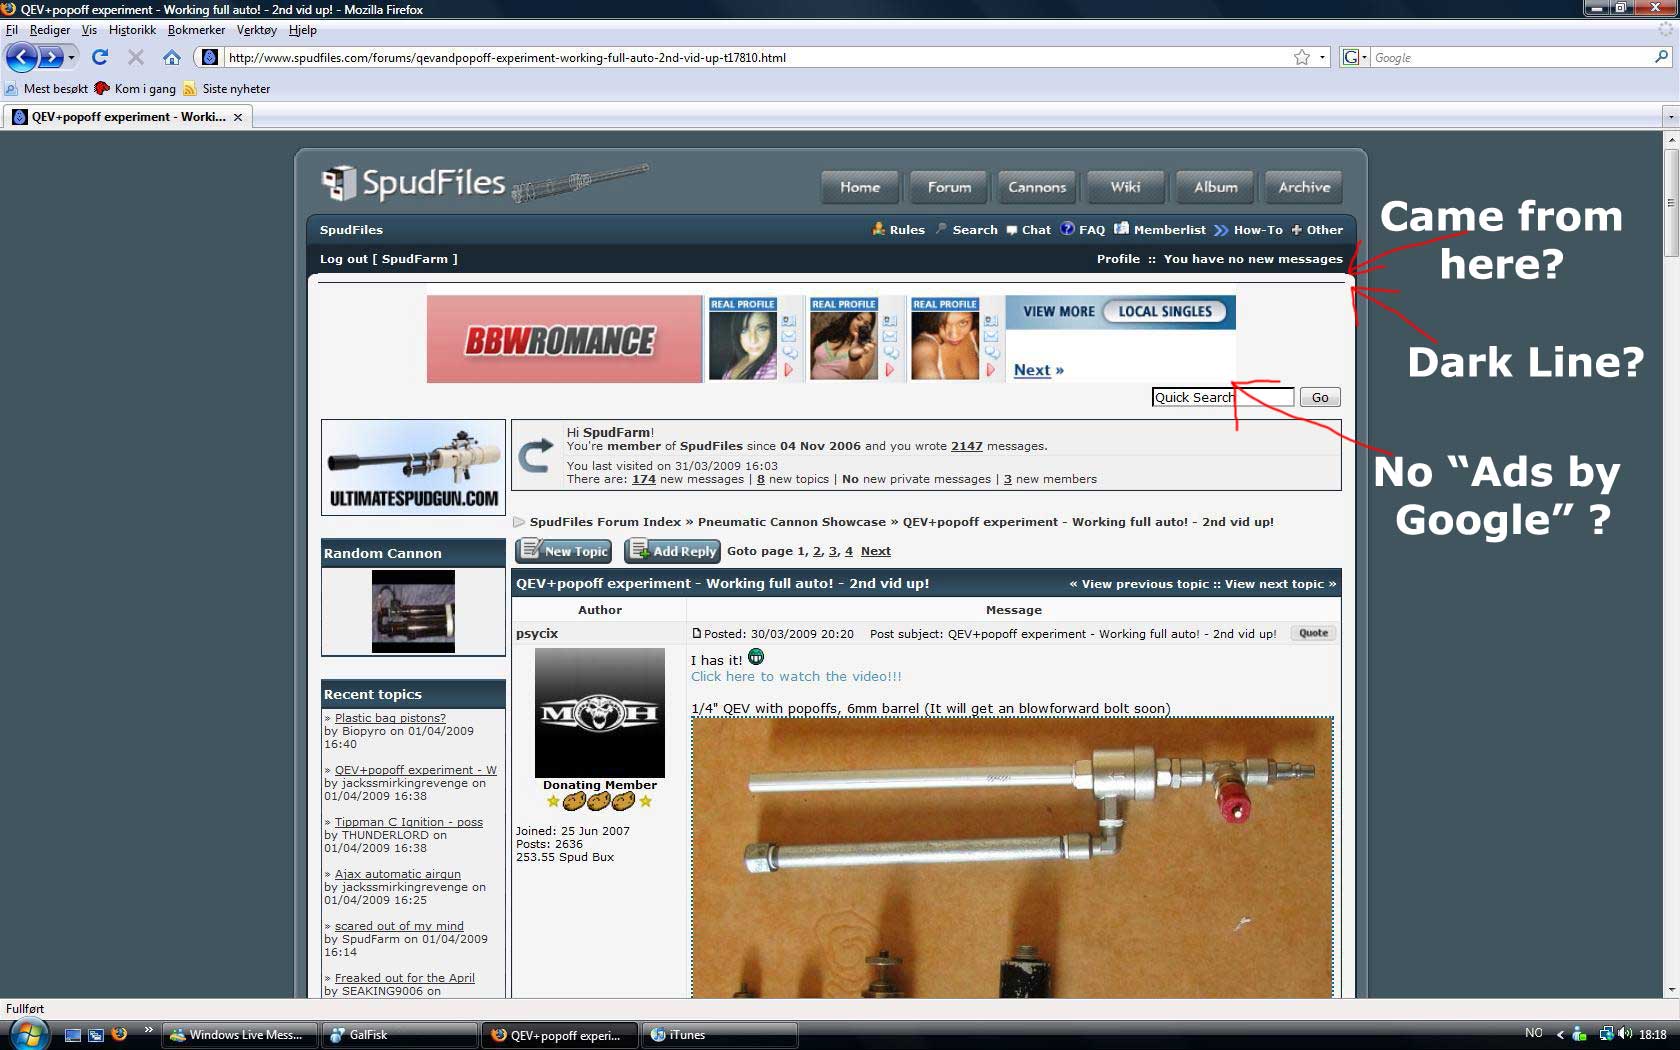Click the Add Reply button
The width and height of the screenshot is (1680, 1050).
672,551
